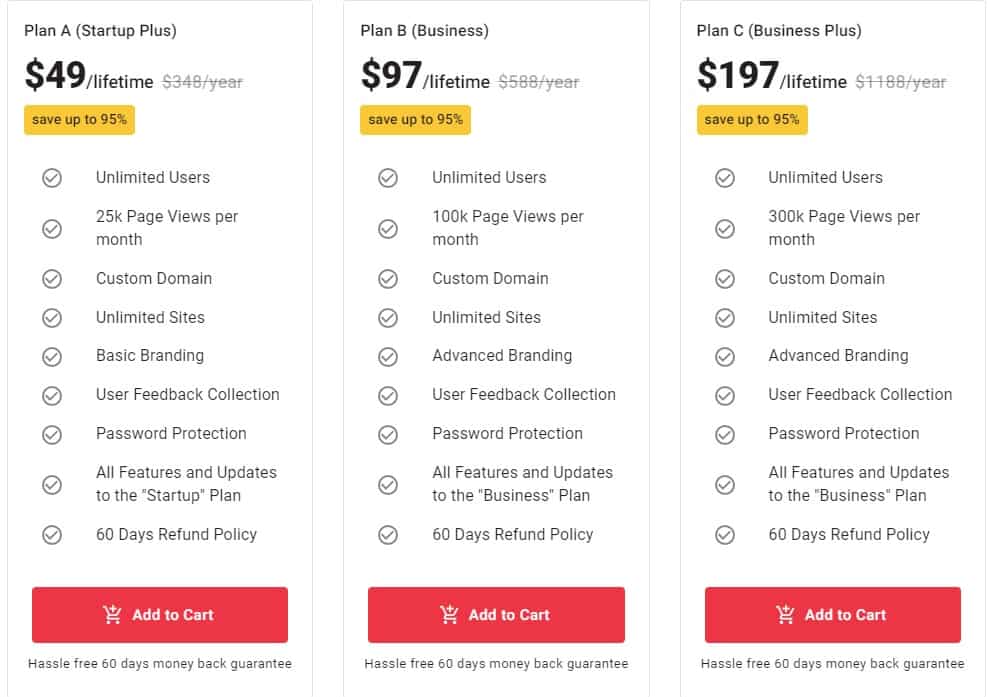The width and height of the screenshot is (987, 697).
Task: Toggle the Unlimited Sites check in Plan B
Action: [x=389, y=317]
